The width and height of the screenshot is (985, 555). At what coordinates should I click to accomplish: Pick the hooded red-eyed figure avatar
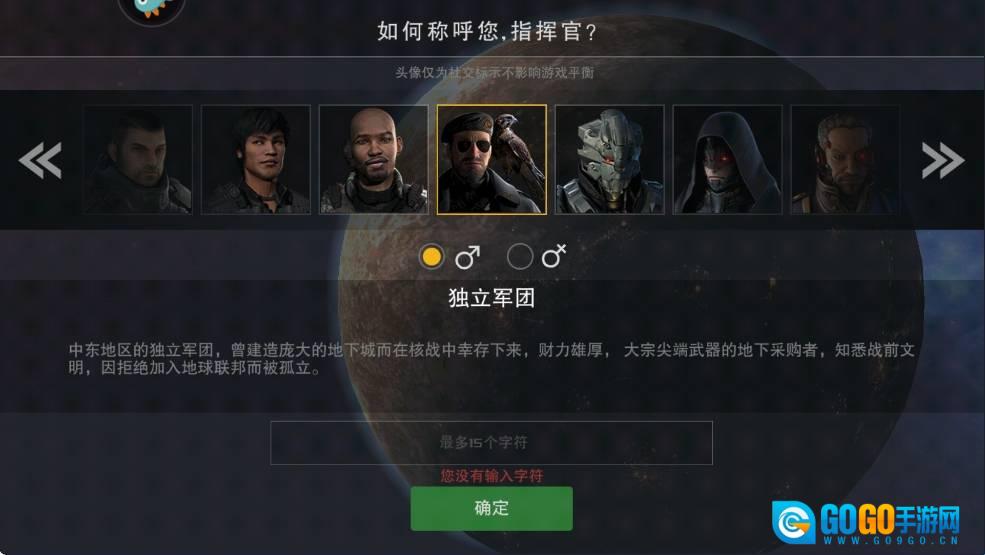click(x=727, y=160)
